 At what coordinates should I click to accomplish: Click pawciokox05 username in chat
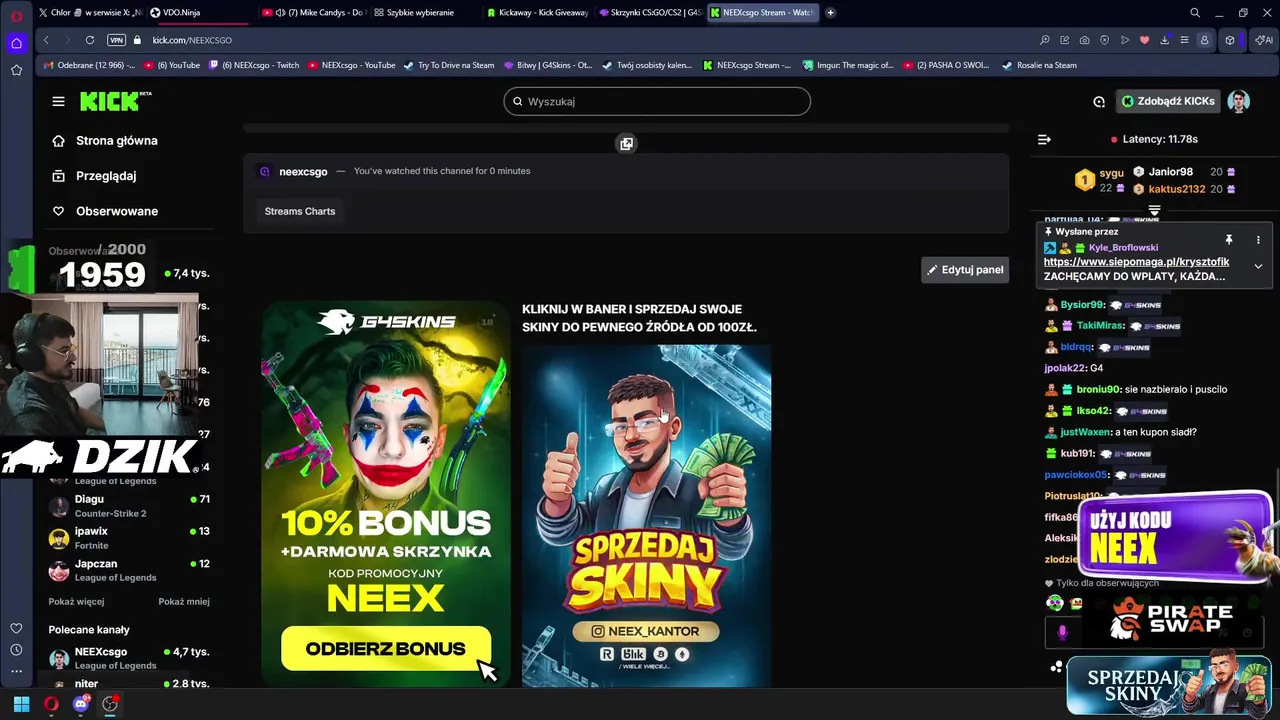(x=1075, y=475)
